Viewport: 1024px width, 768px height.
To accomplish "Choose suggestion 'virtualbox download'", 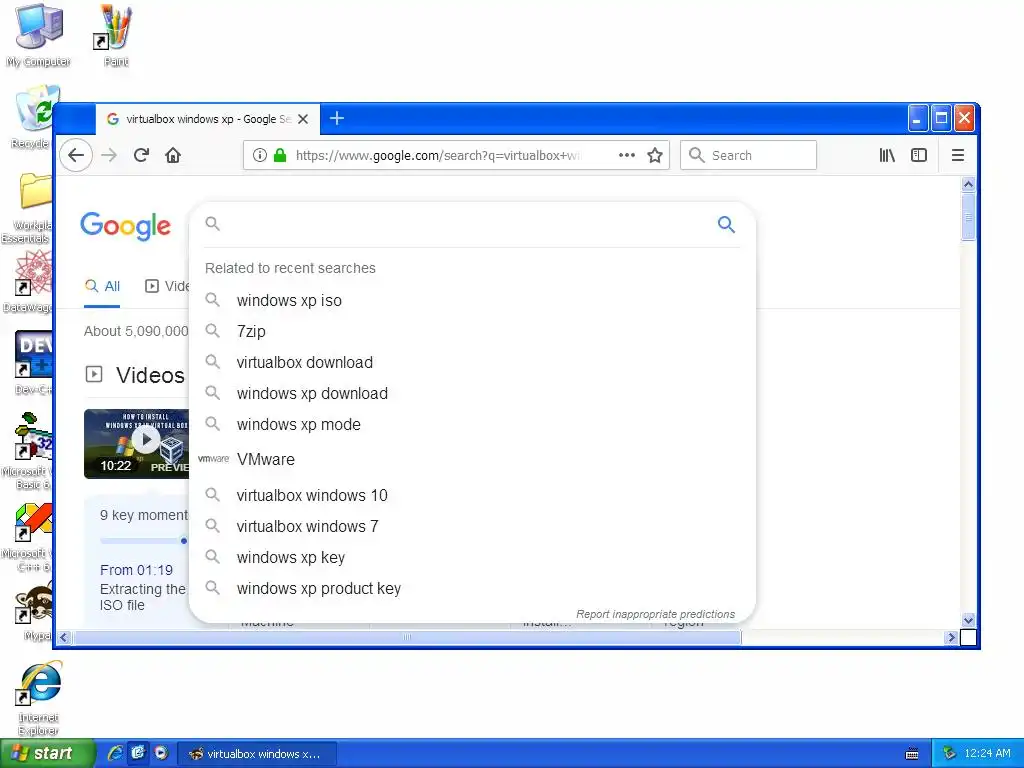I will (x=472, y=362).
